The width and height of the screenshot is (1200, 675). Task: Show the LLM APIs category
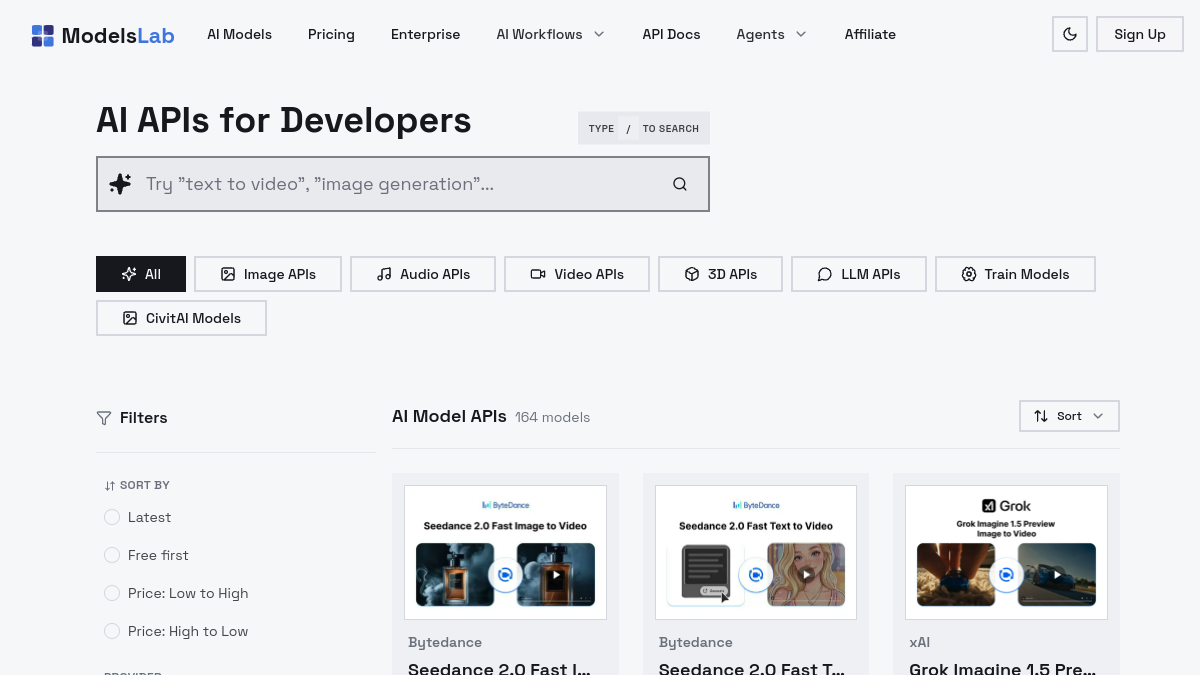(x=859, y=274)
